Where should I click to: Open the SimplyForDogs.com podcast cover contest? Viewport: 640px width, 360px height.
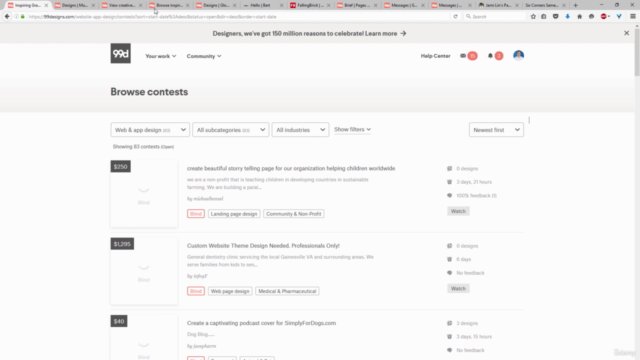click(x=261, y=323)
